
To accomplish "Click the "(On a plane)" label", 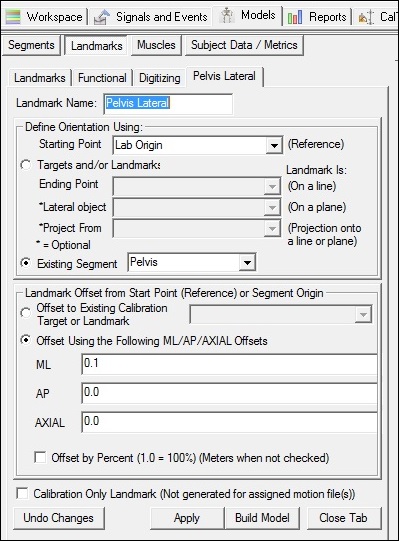I will pos(317,207).
